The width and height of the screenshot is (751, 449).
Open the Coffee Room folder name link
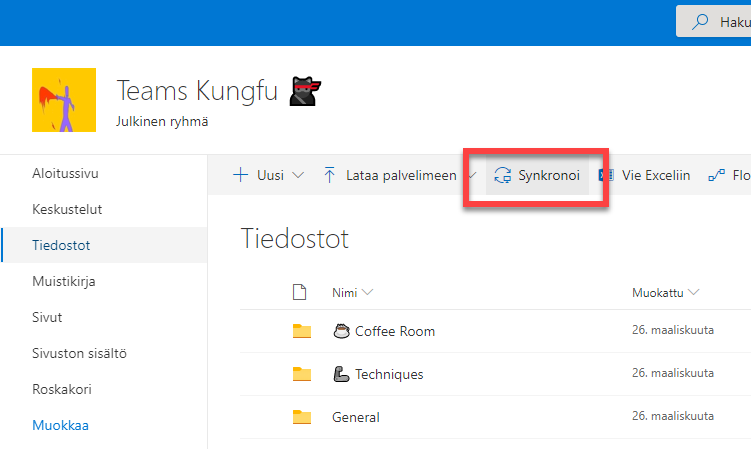[394, 331]
